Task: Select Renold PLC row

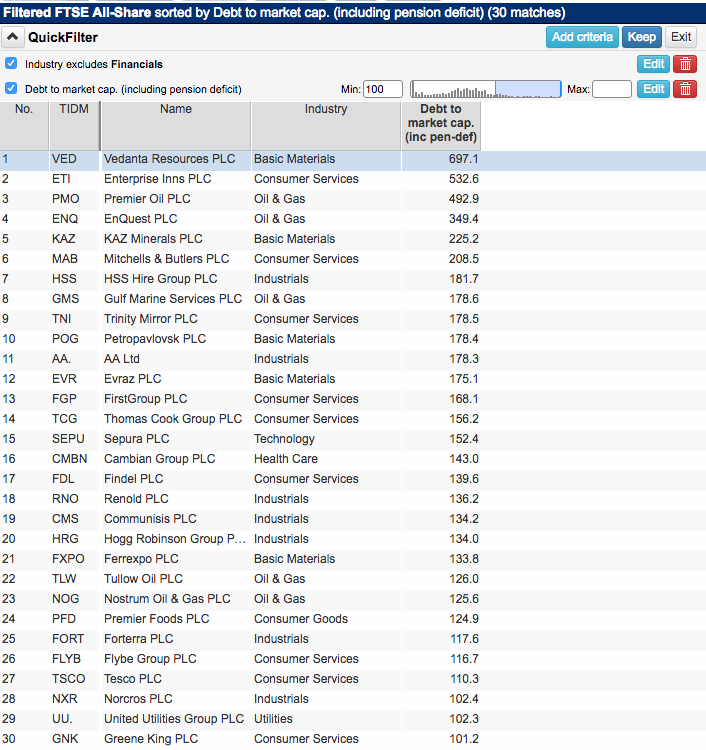Action: tap(353, 499)
